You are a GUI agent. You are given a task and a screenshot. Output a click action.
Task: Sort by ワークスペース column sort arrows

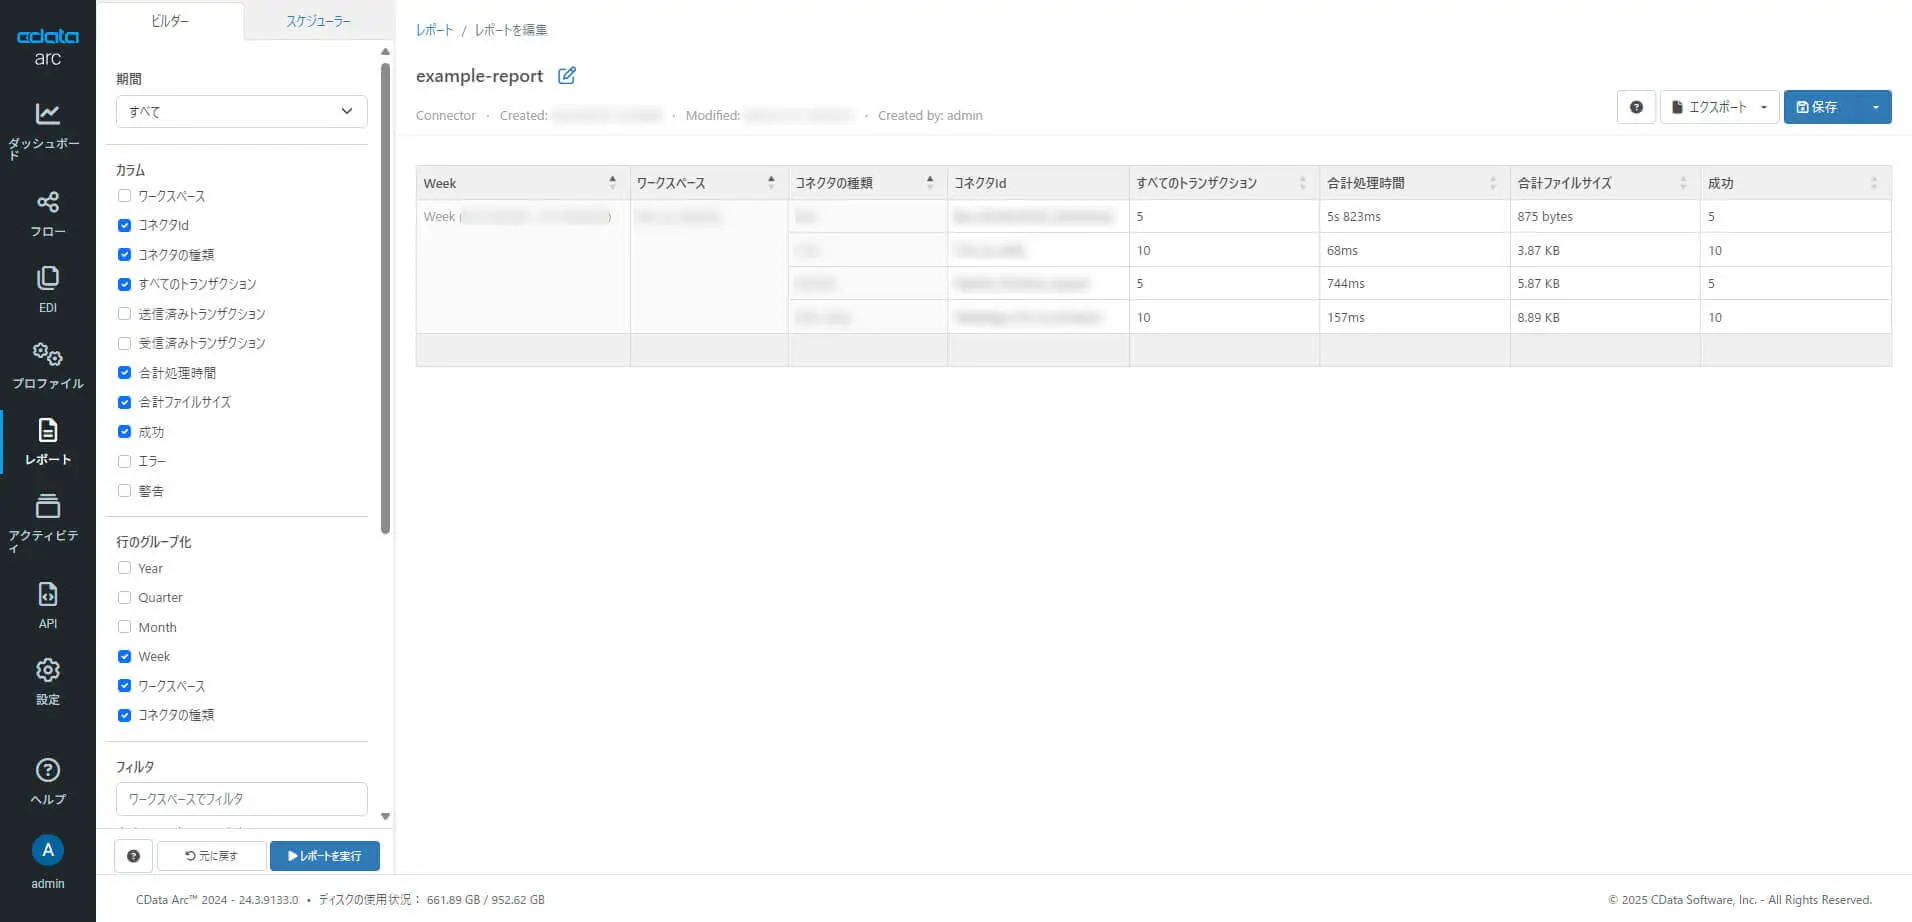coord(771,183)
